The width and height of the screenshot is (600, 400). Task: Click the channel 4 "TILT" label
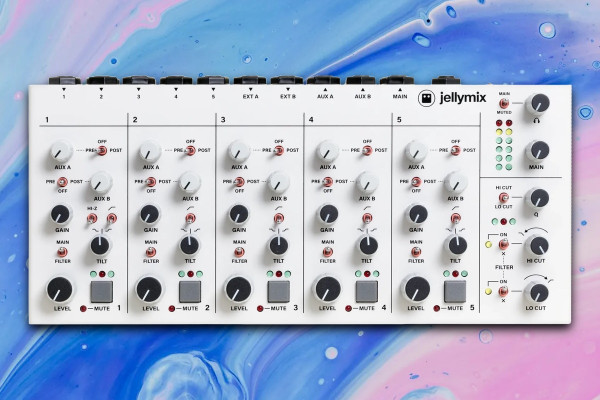[x=367, y=261]
